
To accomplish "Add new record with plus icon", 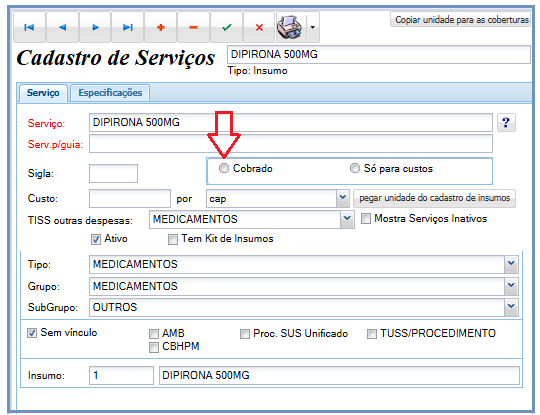I will coord(160,27).
